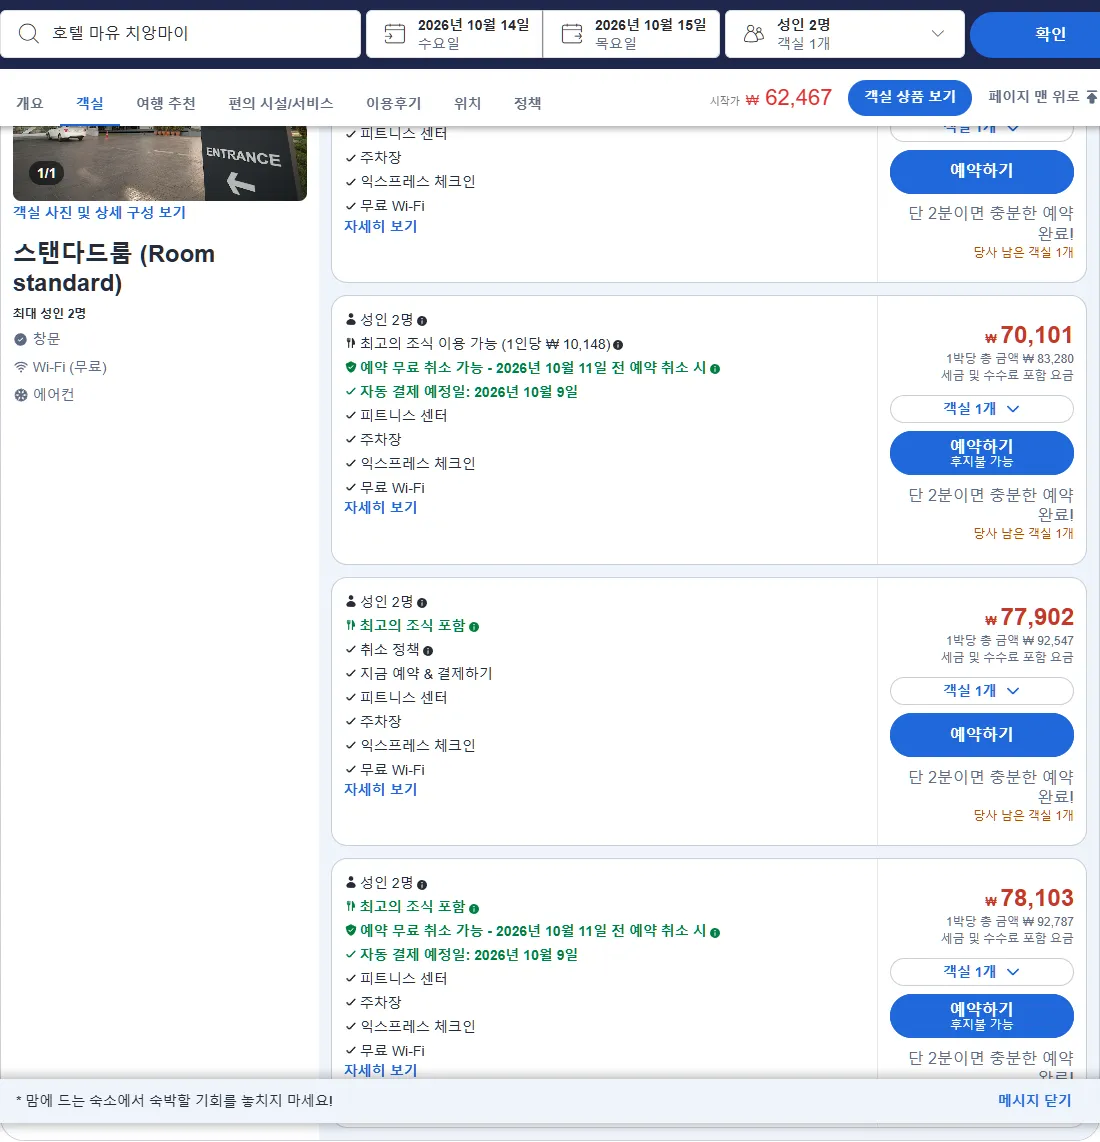Click the up-arrow icon beside 페이지 맨 위로
Viewport: 1100px width, 1142px height.
[1091, 97]
